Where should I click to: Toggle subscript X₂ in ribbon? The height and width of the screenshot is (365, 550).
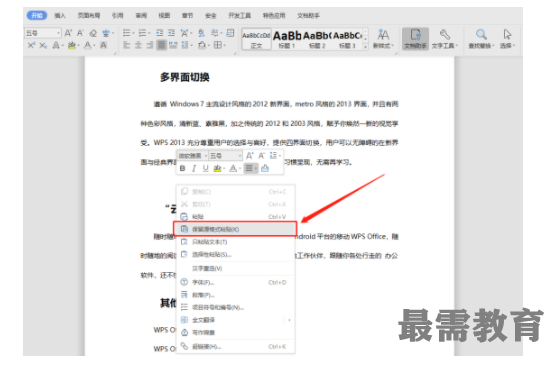point(43,45)
